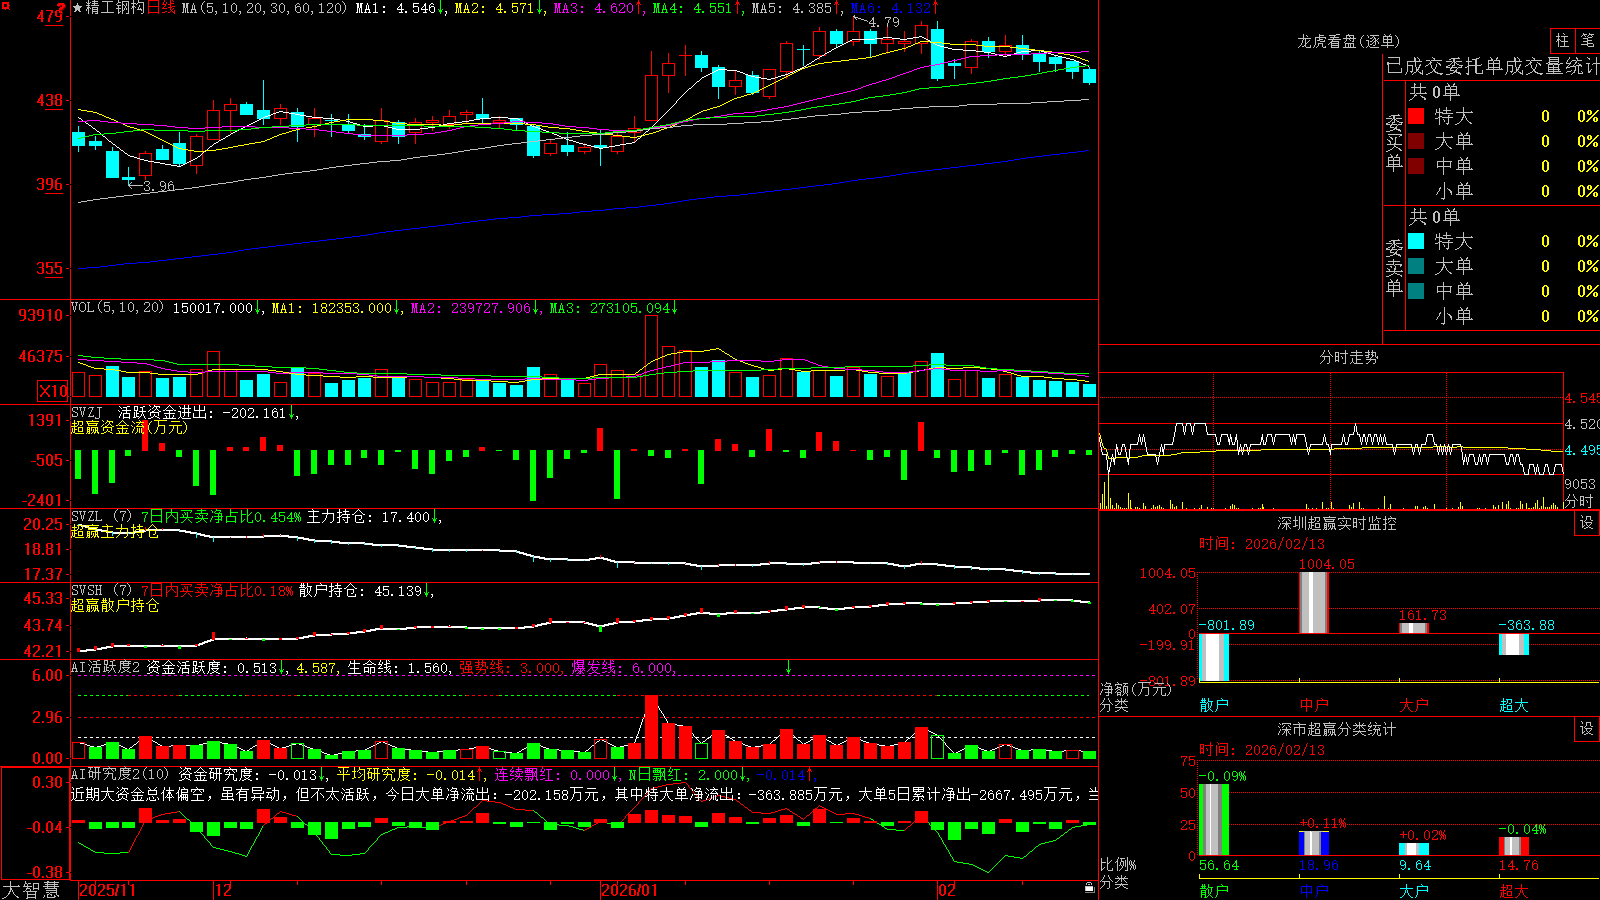
Task: Click the dark red 中单 buy-order swatch
Action: (x=1416, y=166)
